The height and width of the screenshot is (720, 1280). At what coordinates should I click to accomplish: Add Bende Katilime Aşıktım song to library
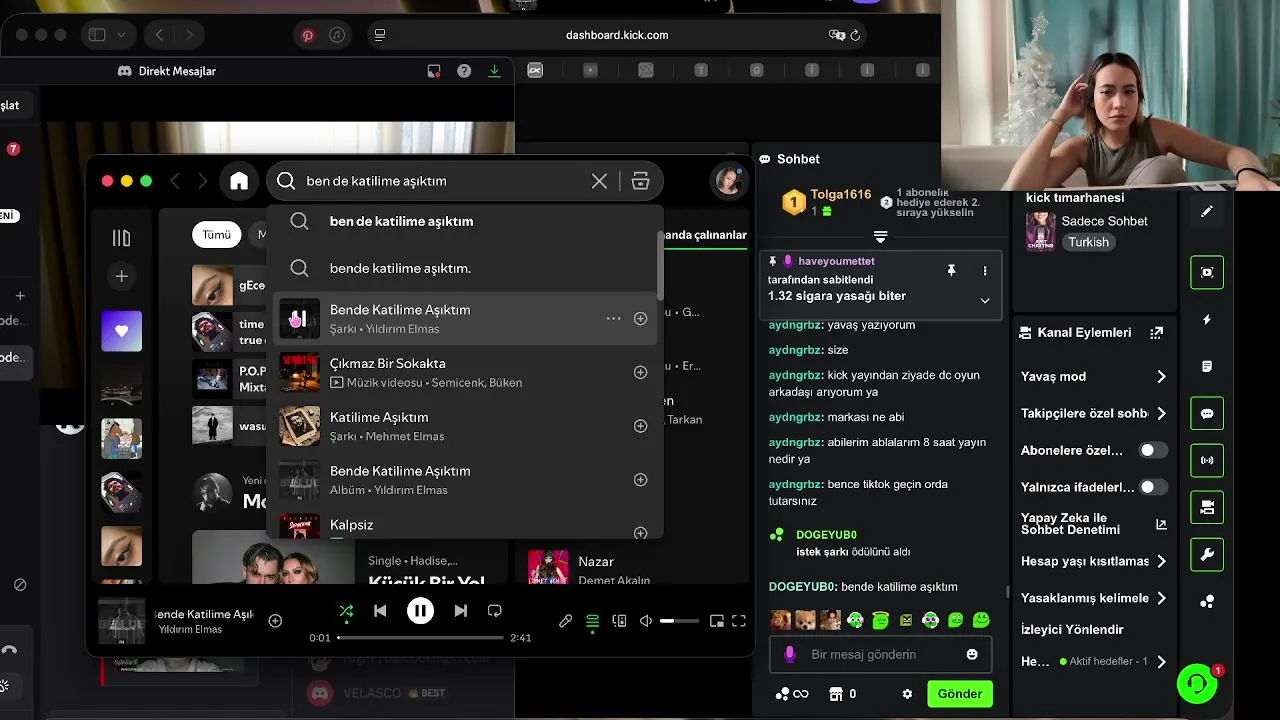[x=641, y=319]
